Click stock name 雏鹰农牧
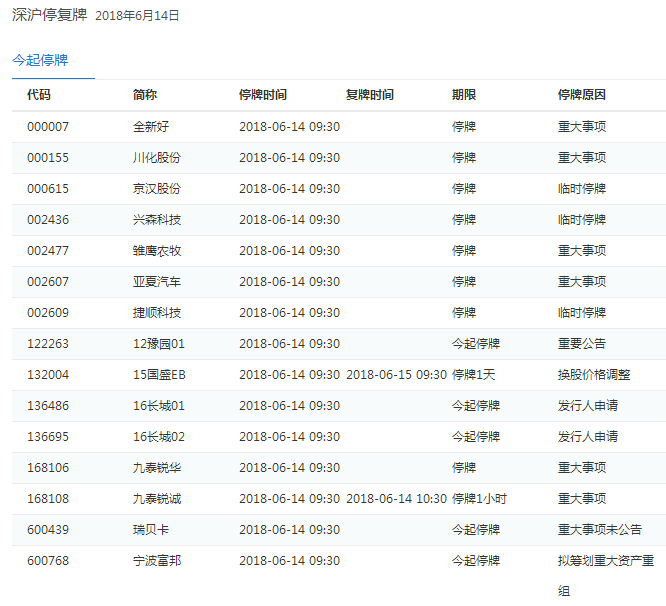 click(x=157, y=251)
